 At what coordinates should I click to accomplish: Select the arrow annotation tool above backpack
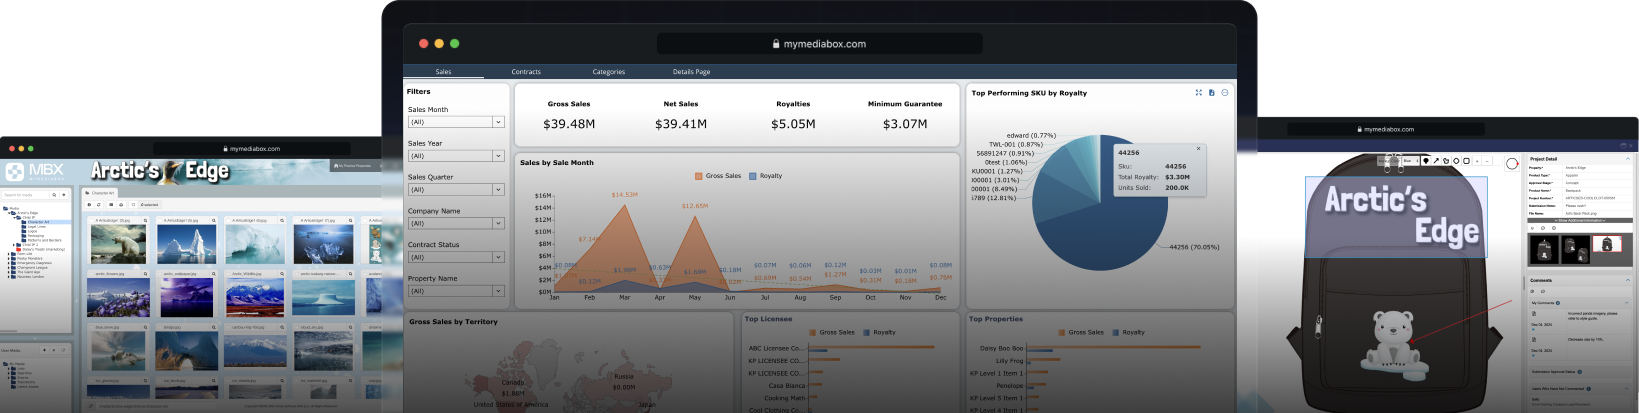click(1436, 160)
